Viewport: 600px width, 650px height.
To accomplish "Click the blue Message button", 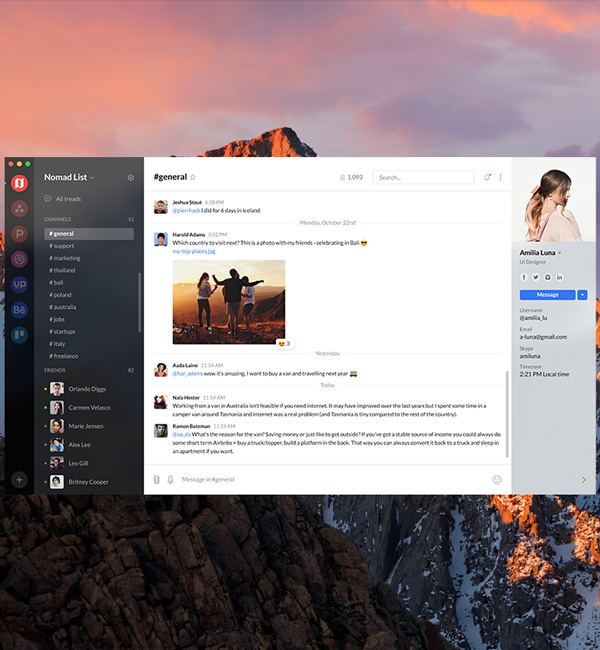I will tap(547, 295).
